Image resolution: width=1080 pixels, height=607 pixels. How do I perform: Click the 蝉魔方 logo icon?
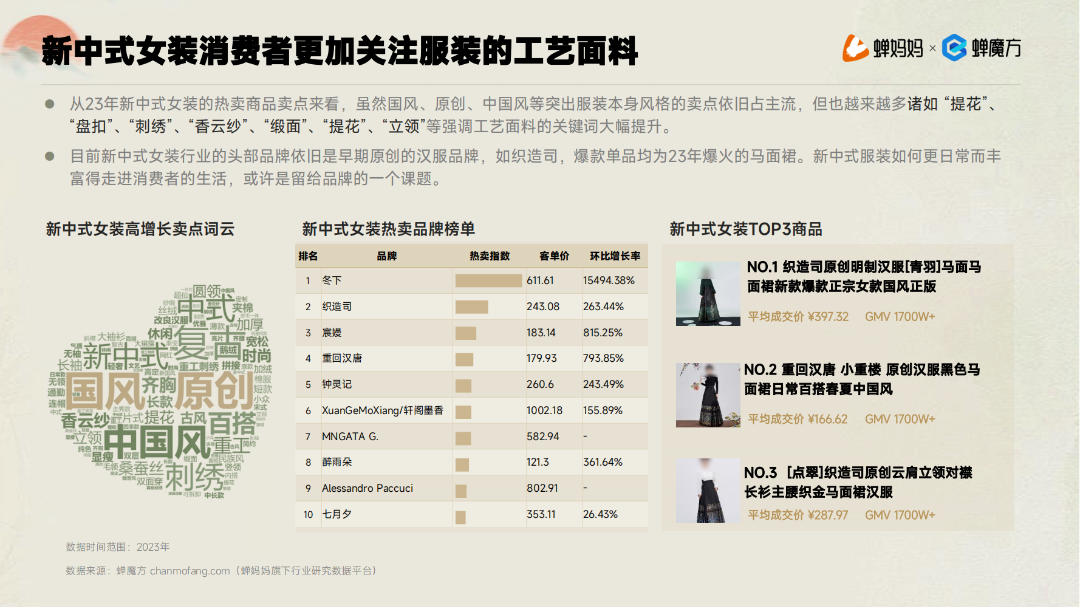(954, 48)
